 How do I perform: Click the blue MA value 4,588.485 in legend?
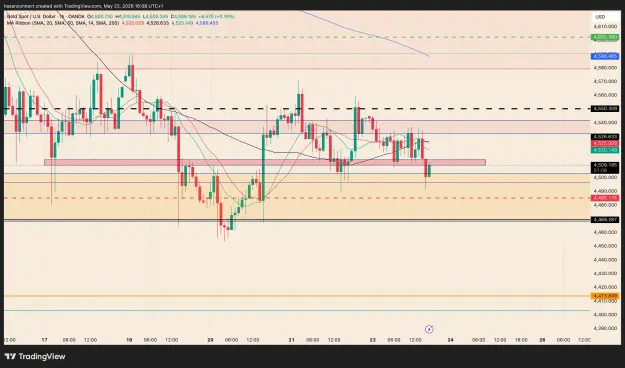[207, 23]
